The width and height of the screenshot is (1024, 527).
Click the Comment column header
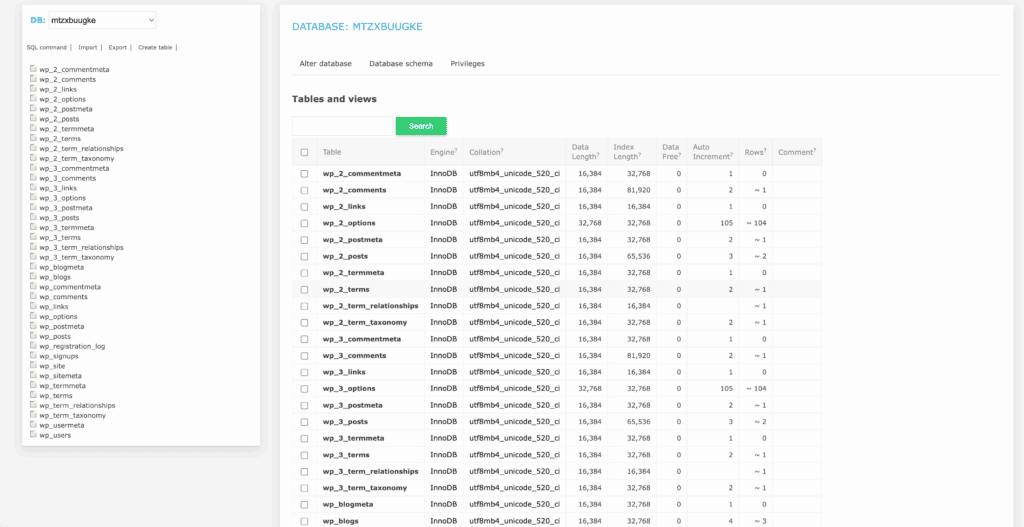(x=797, y=152)
